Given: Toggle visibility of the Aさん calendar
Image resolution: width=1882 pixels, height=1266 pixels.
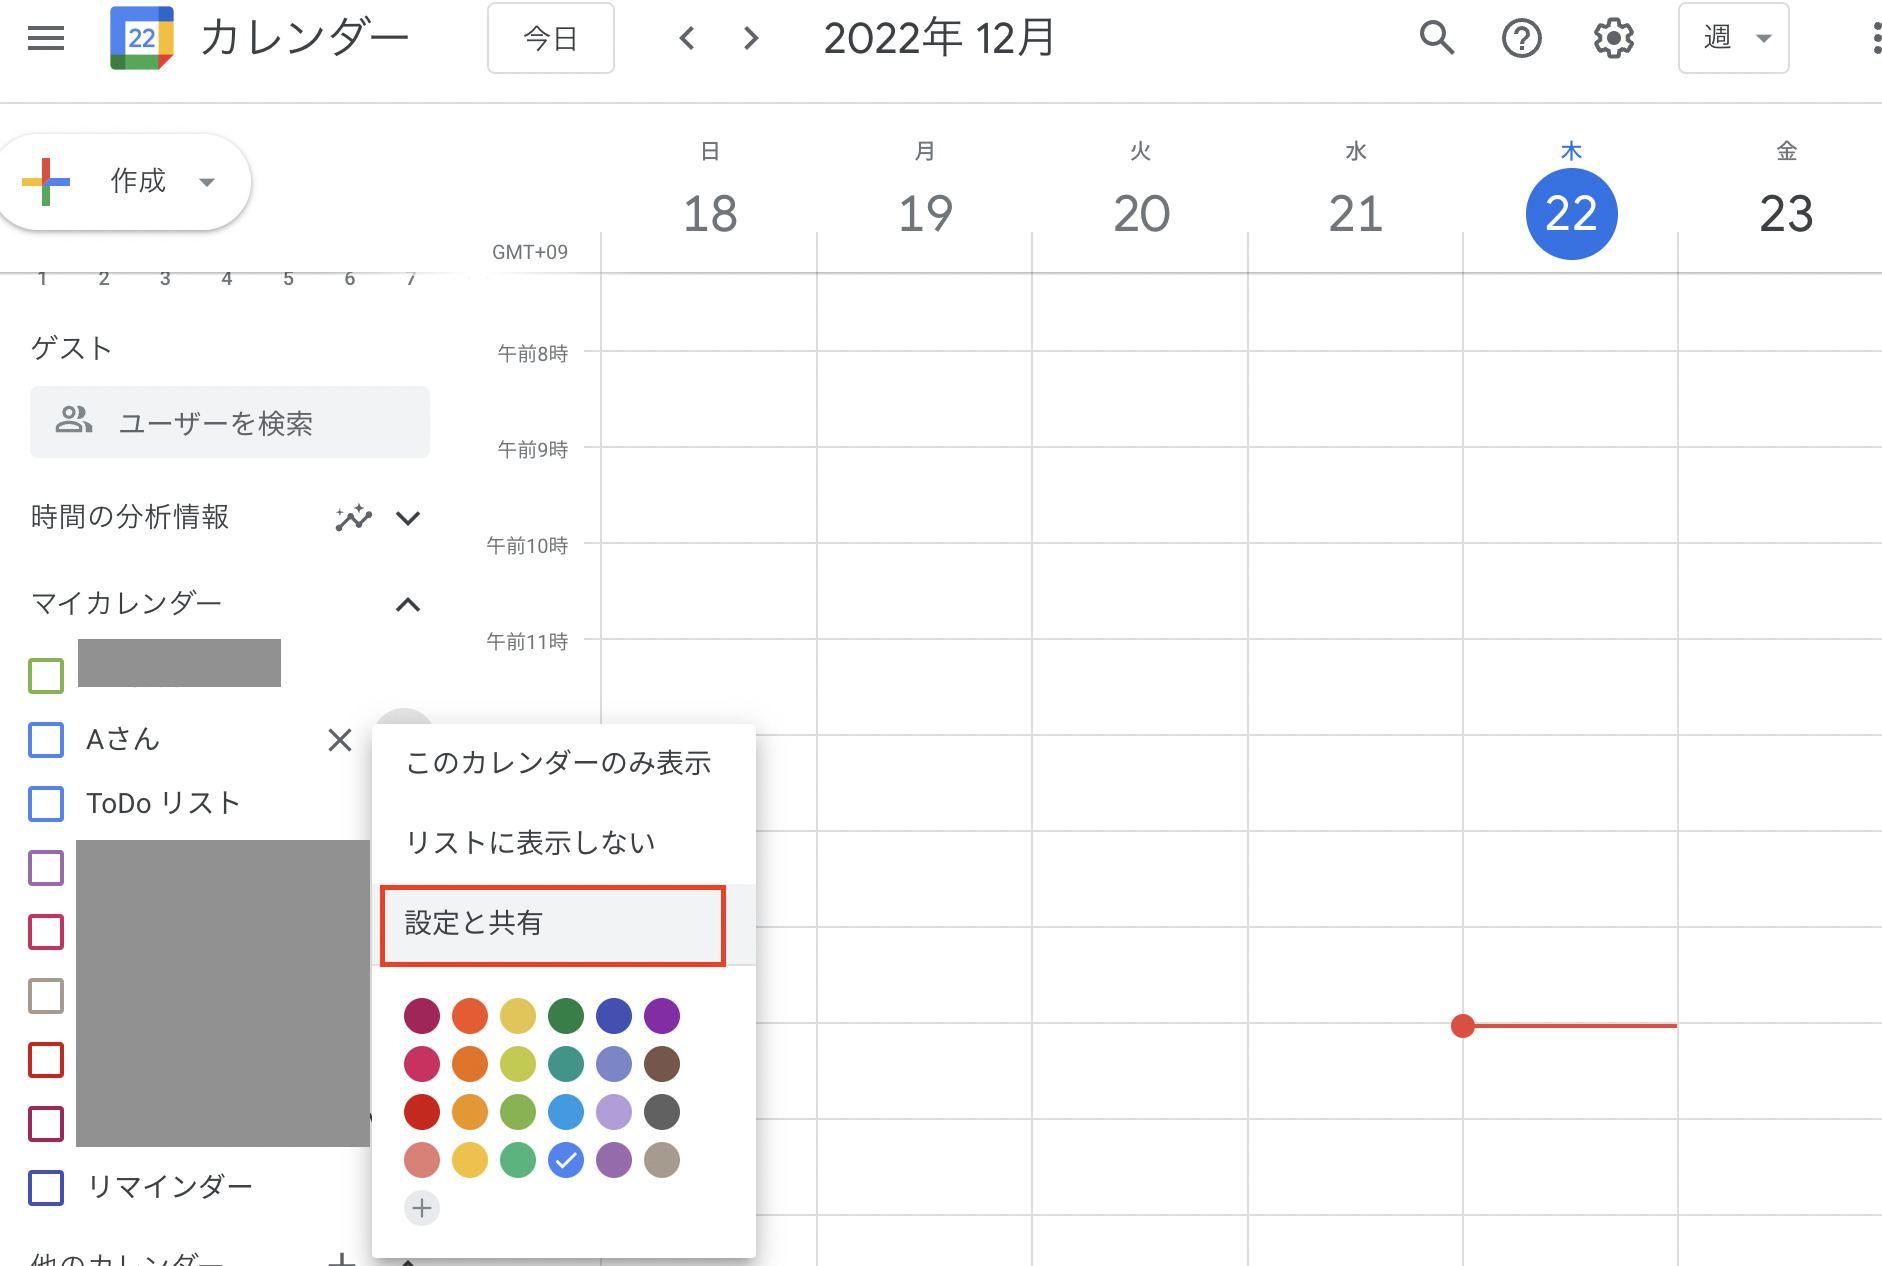Looking at the screenshot, I should point(46,740).
